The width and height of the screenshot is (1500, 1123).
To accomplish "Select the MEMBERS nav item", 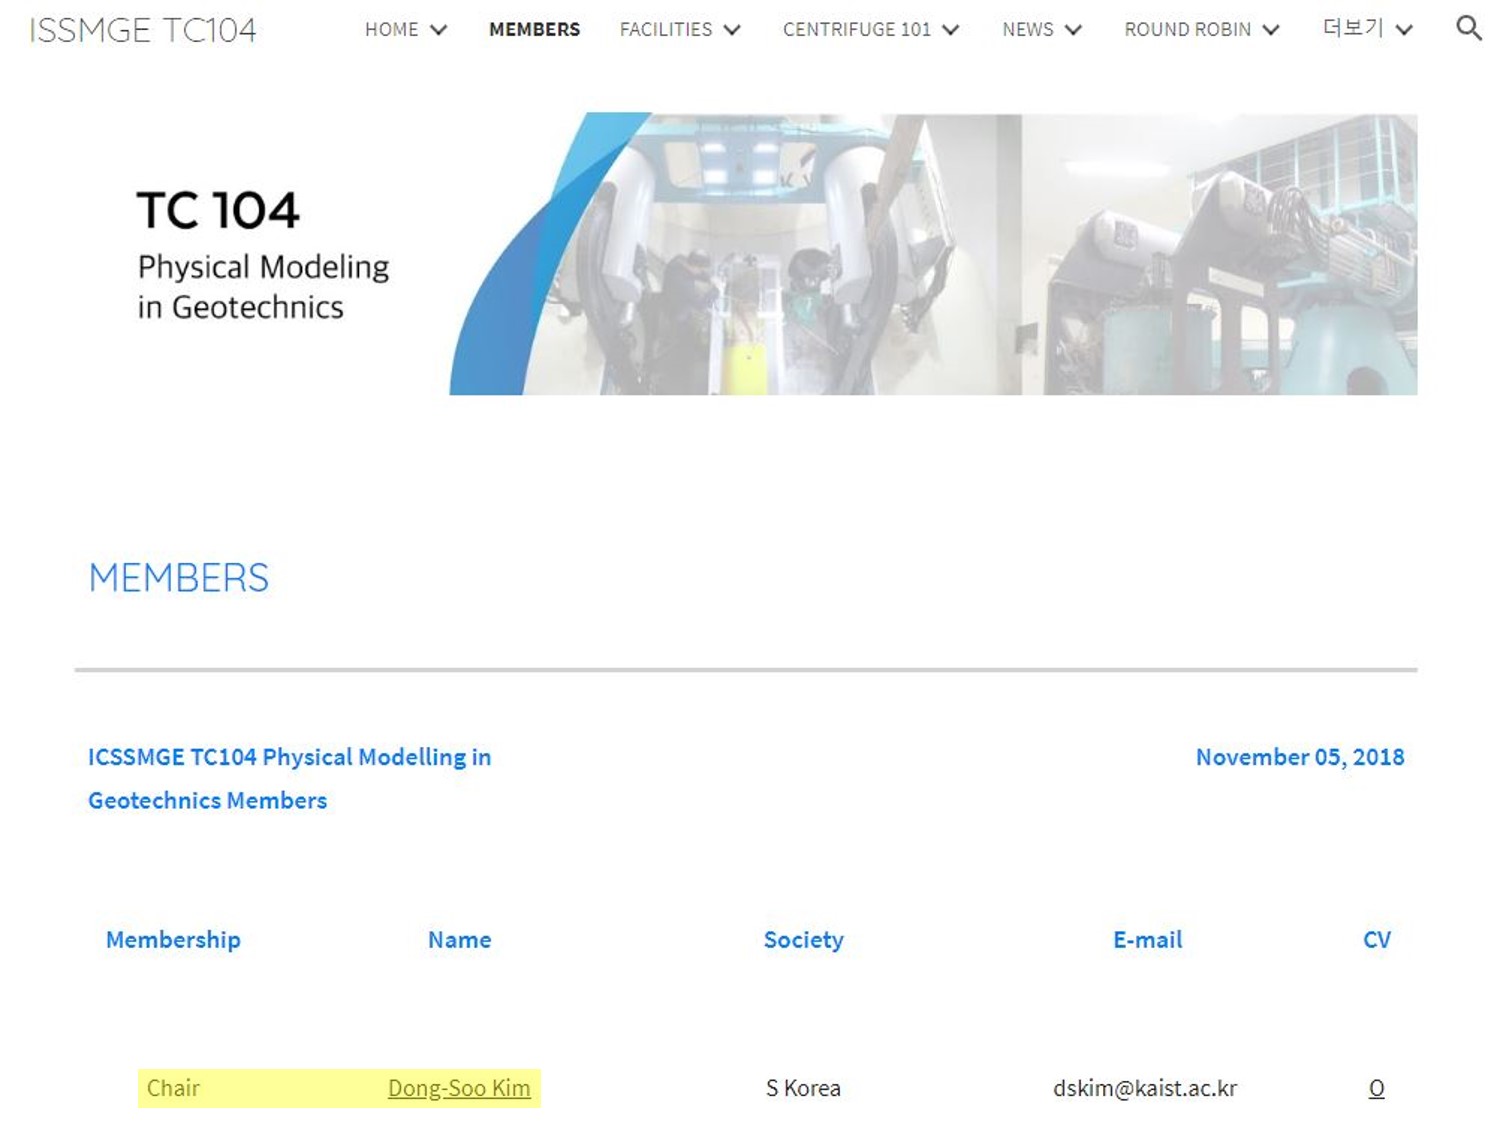I will coord(534,30).
